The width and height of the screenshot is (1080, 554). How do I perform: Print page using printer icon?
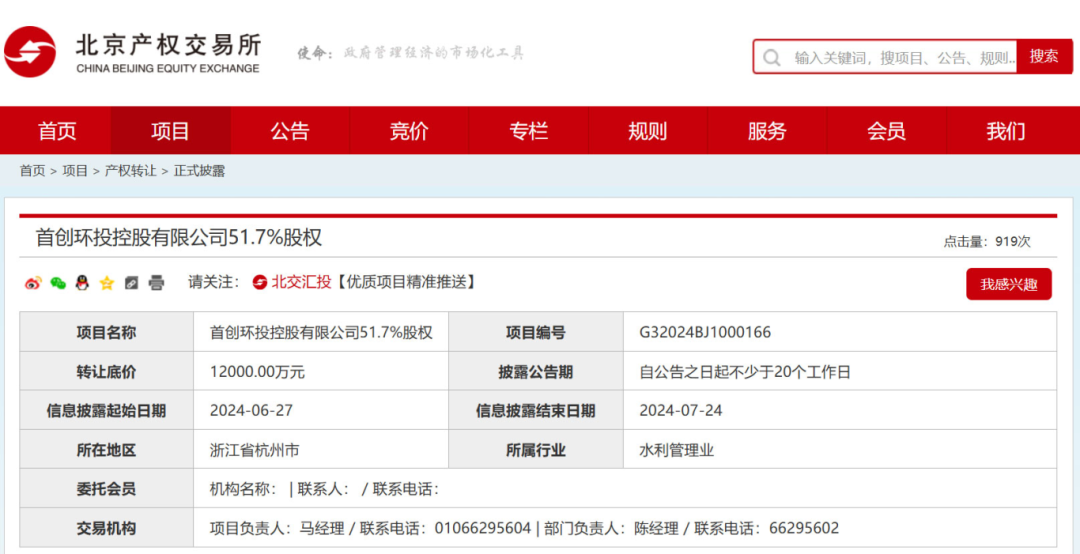pyautogui.click(x=157, y=283)
